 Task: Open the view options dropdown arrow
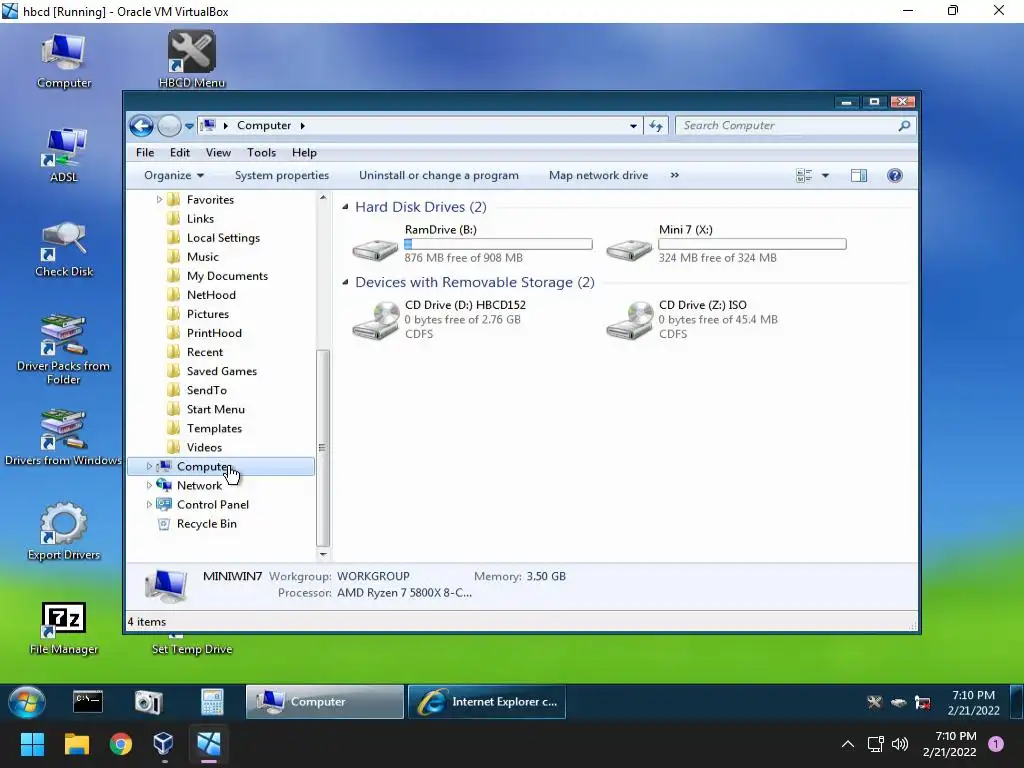pyautogui.click(x=825, y=175)
